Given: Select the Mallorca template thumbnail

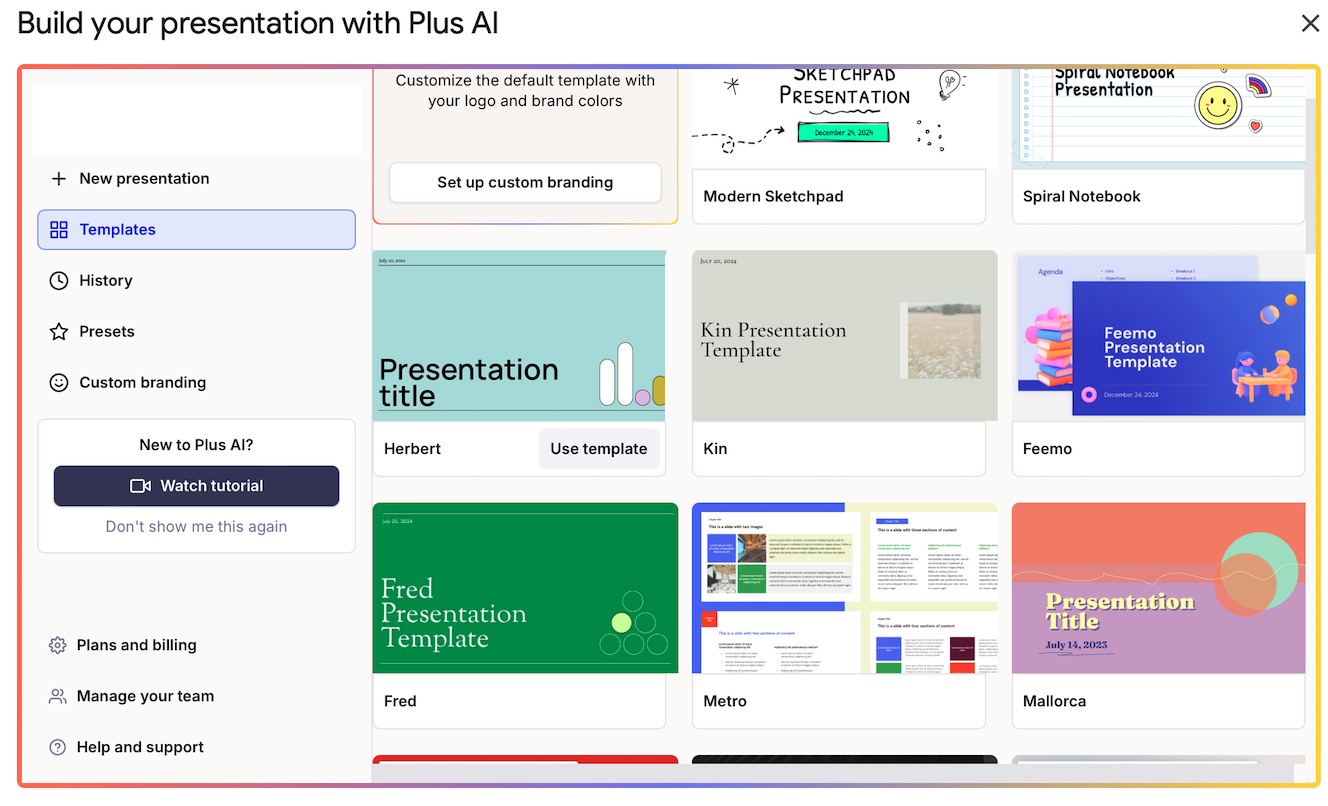Looking at the screenshot, I should 1158,588.
